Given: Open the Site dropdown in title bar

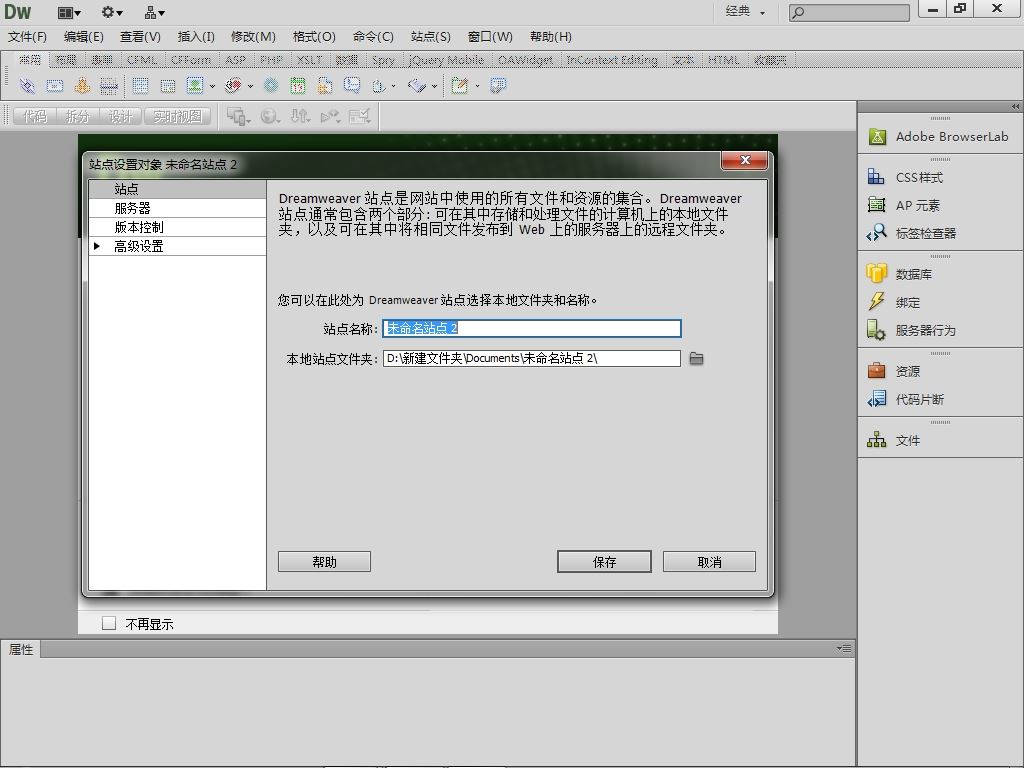Looking at the screenshot, I should pos(155,12).
